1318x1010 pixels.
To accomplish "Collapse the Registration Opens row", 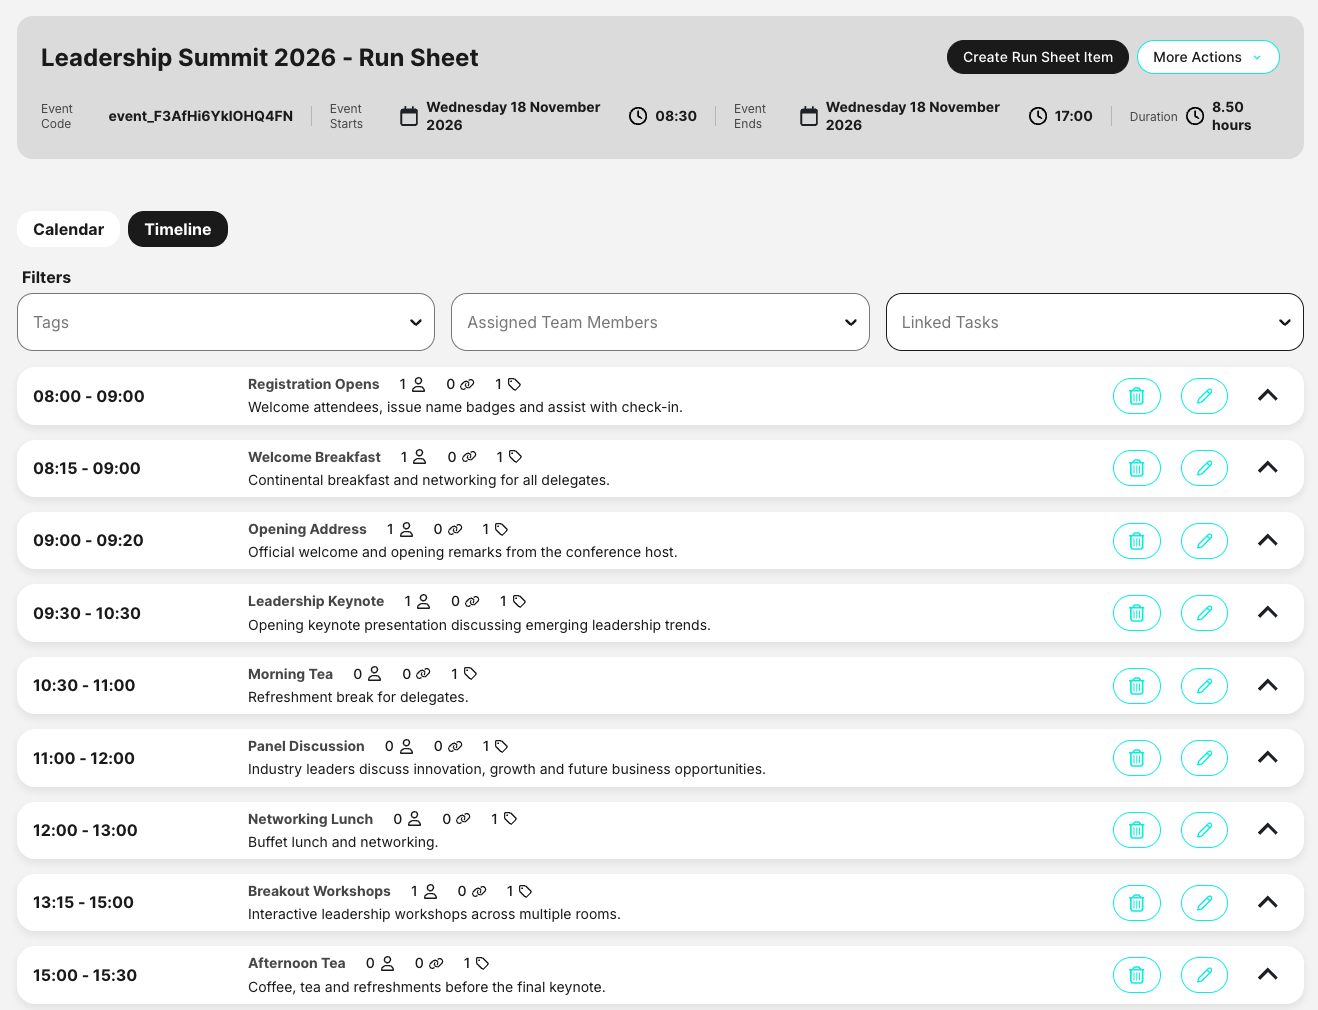I will pos(1267,395).
